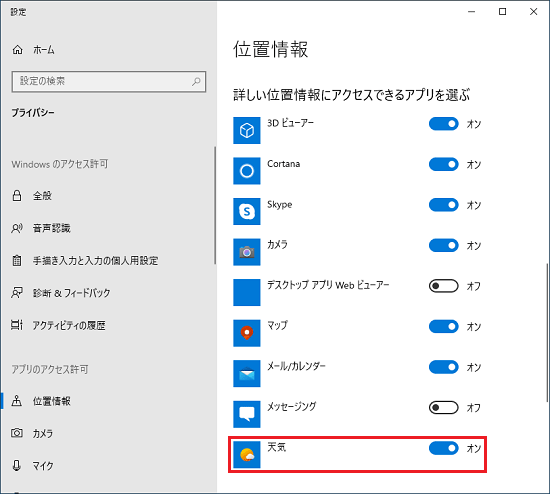Click the 天気 weather app icon
Screen dimensions: 550x494
[x=247, y=455]
